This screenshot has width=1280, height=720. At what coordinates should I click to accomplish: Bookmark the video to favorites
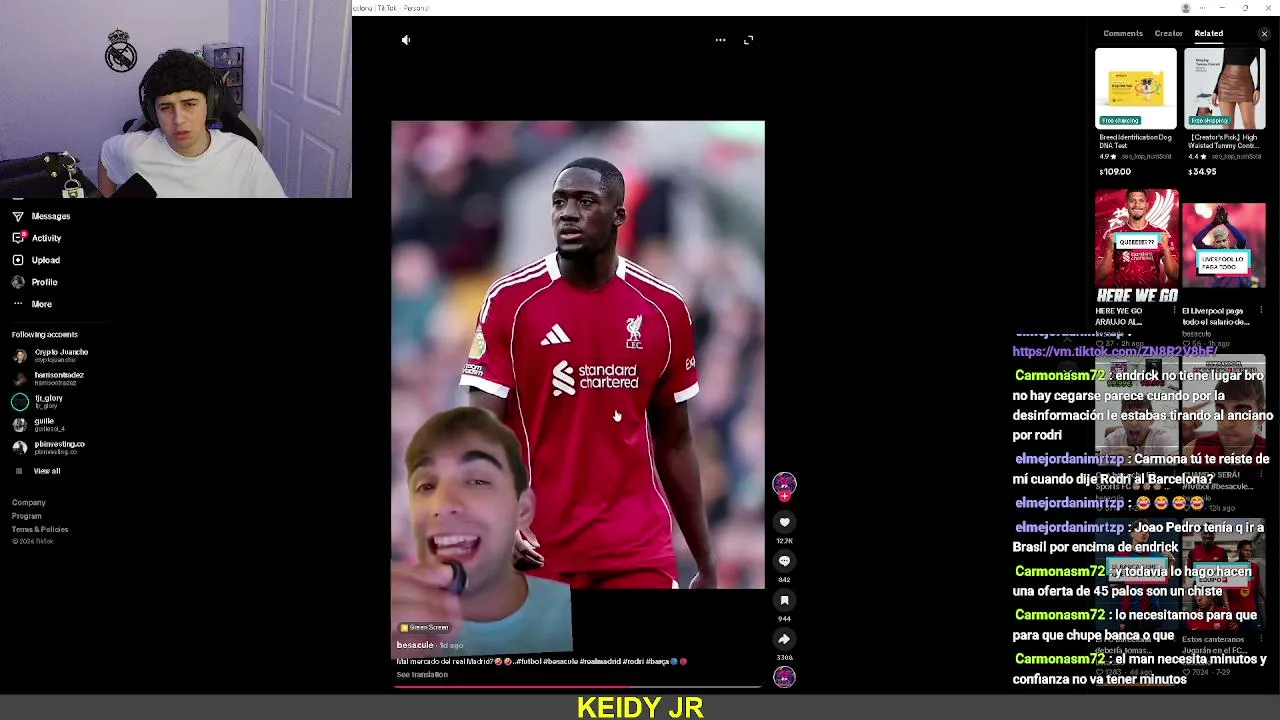[784, 600]
